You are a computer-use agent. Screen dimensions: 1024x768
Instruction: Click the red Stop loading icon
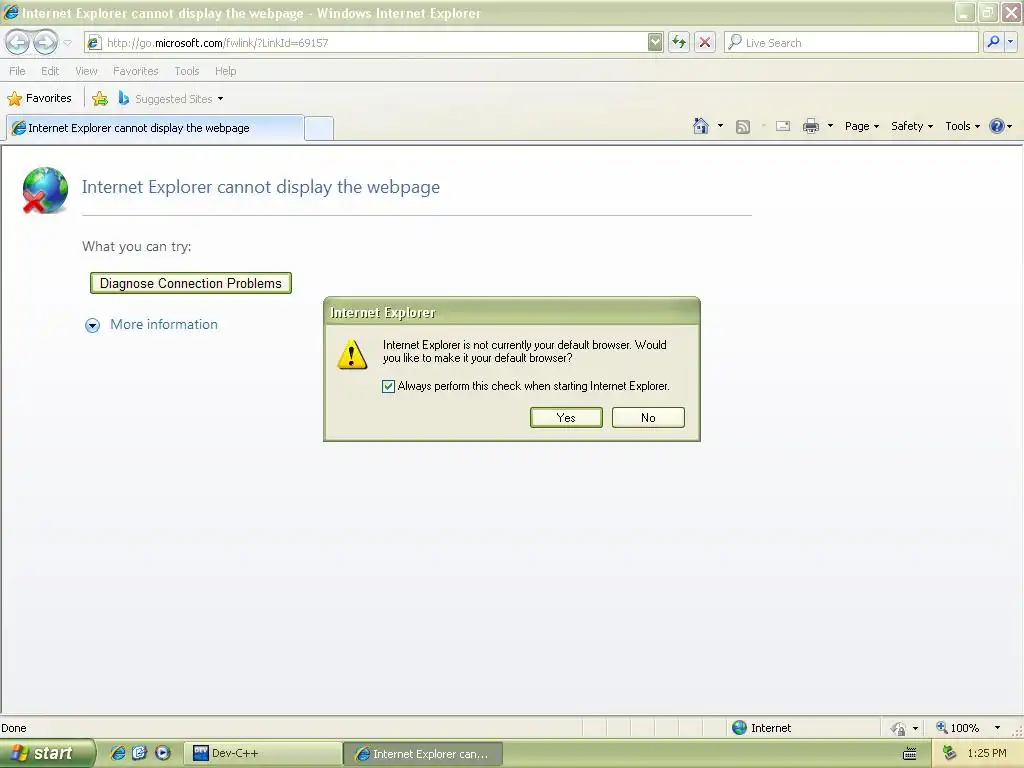click(705, 42)
